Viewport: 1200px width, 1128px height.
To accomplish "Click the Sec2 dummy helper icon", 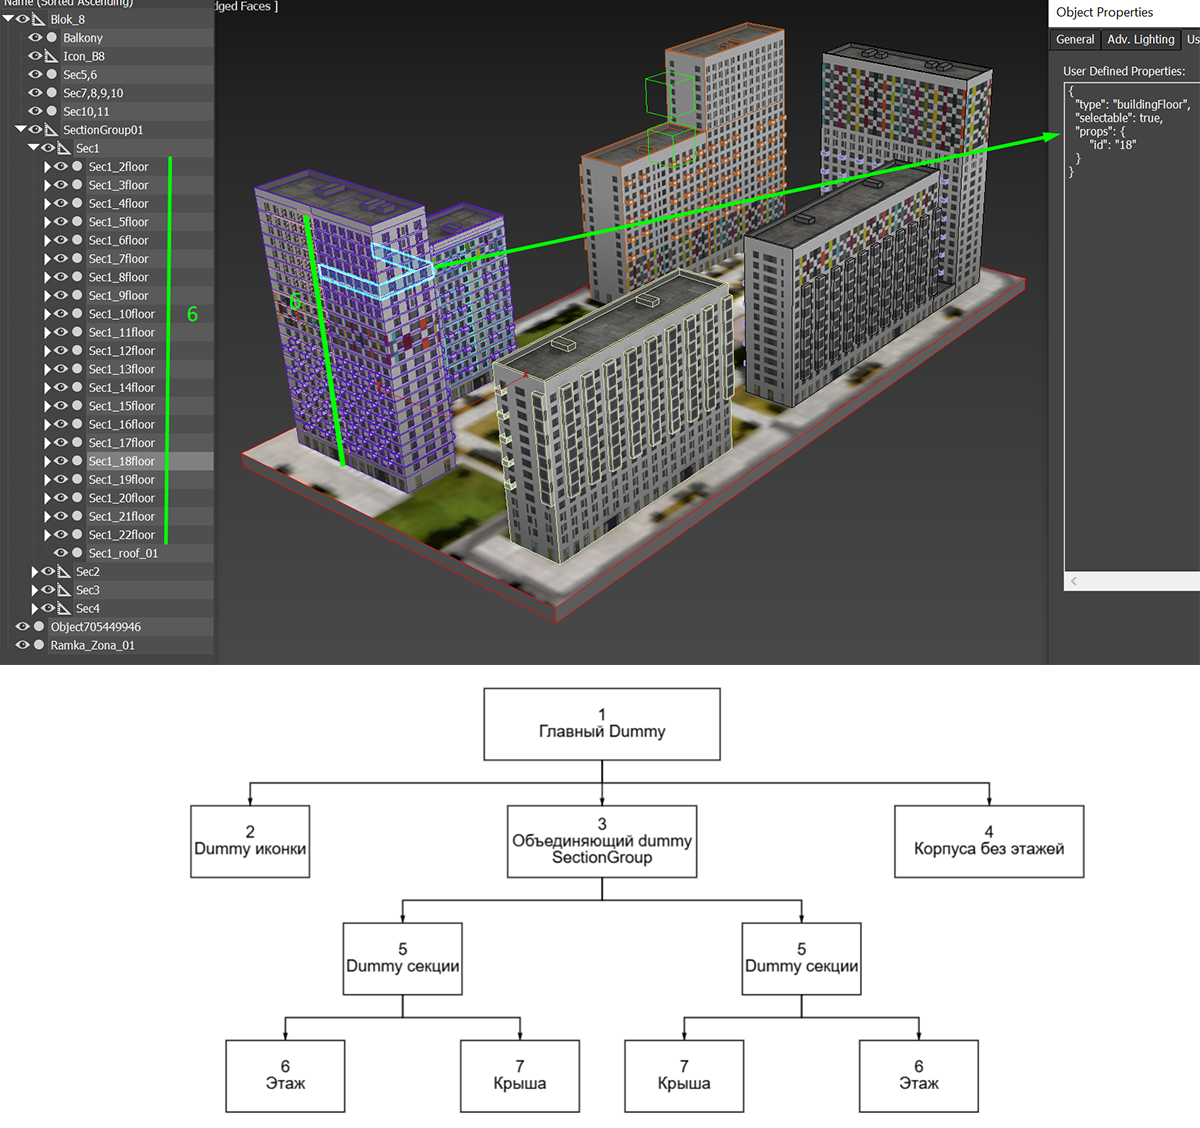I will click(64, 572).
